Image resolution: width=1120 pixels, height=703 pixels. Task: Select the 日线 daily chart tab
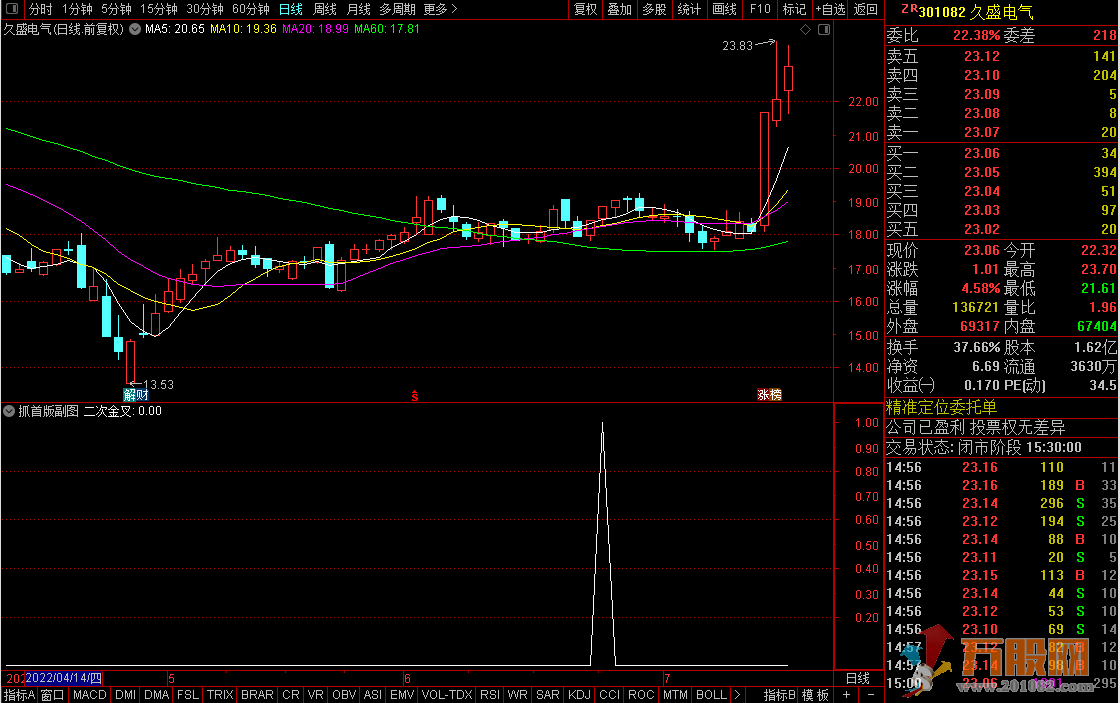click(291, 9)
